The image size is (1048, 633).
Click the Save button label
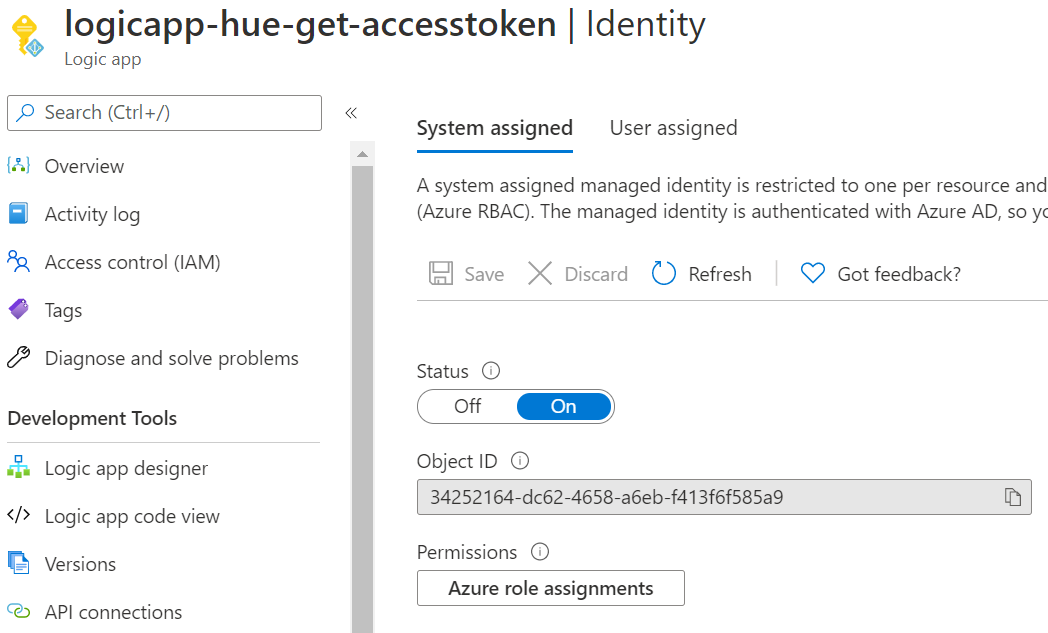485,274
